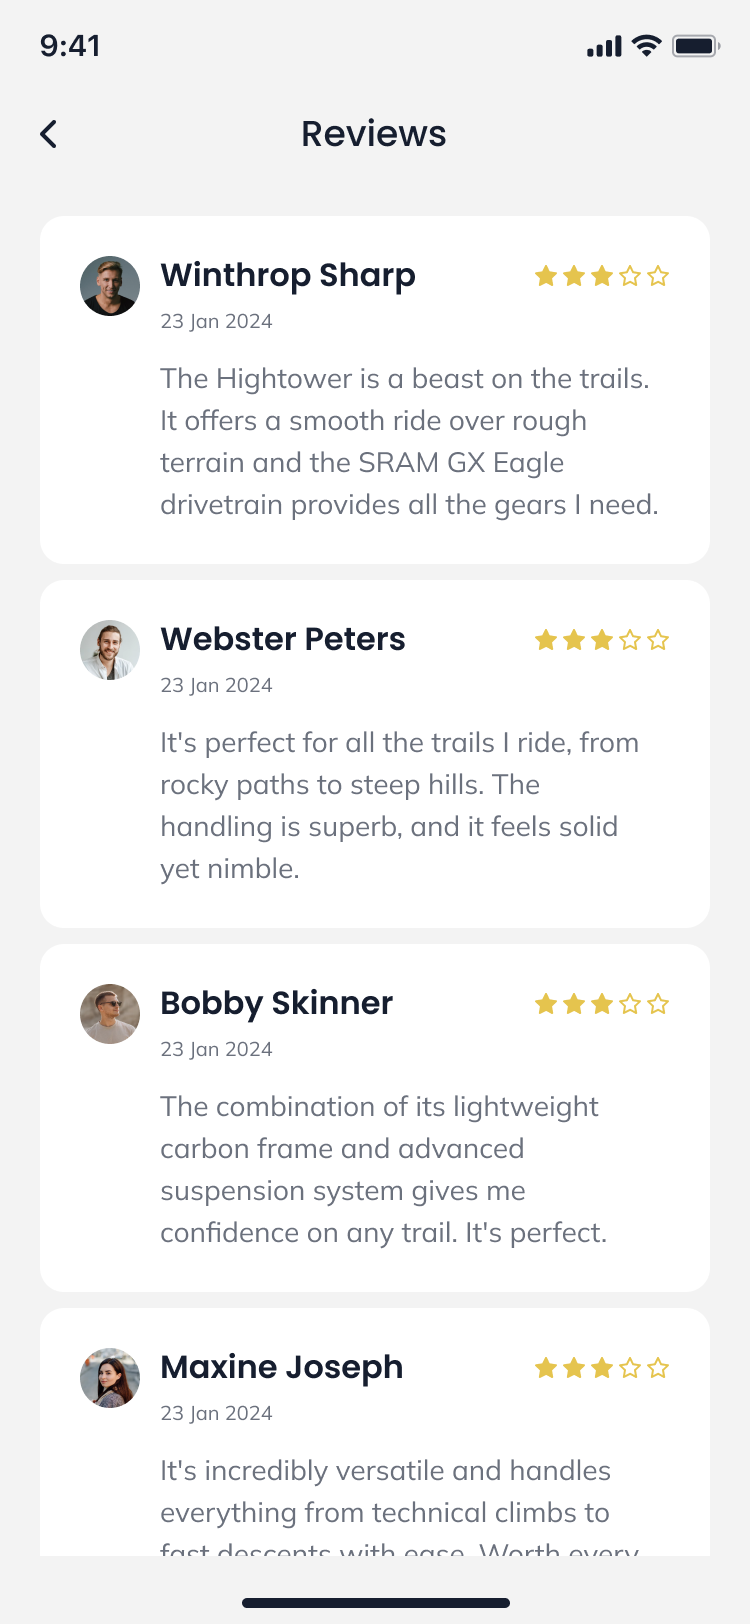Tap Bobby Skinner's star rating
This screenshot has height=1624, width=750.
point(601,1004)
